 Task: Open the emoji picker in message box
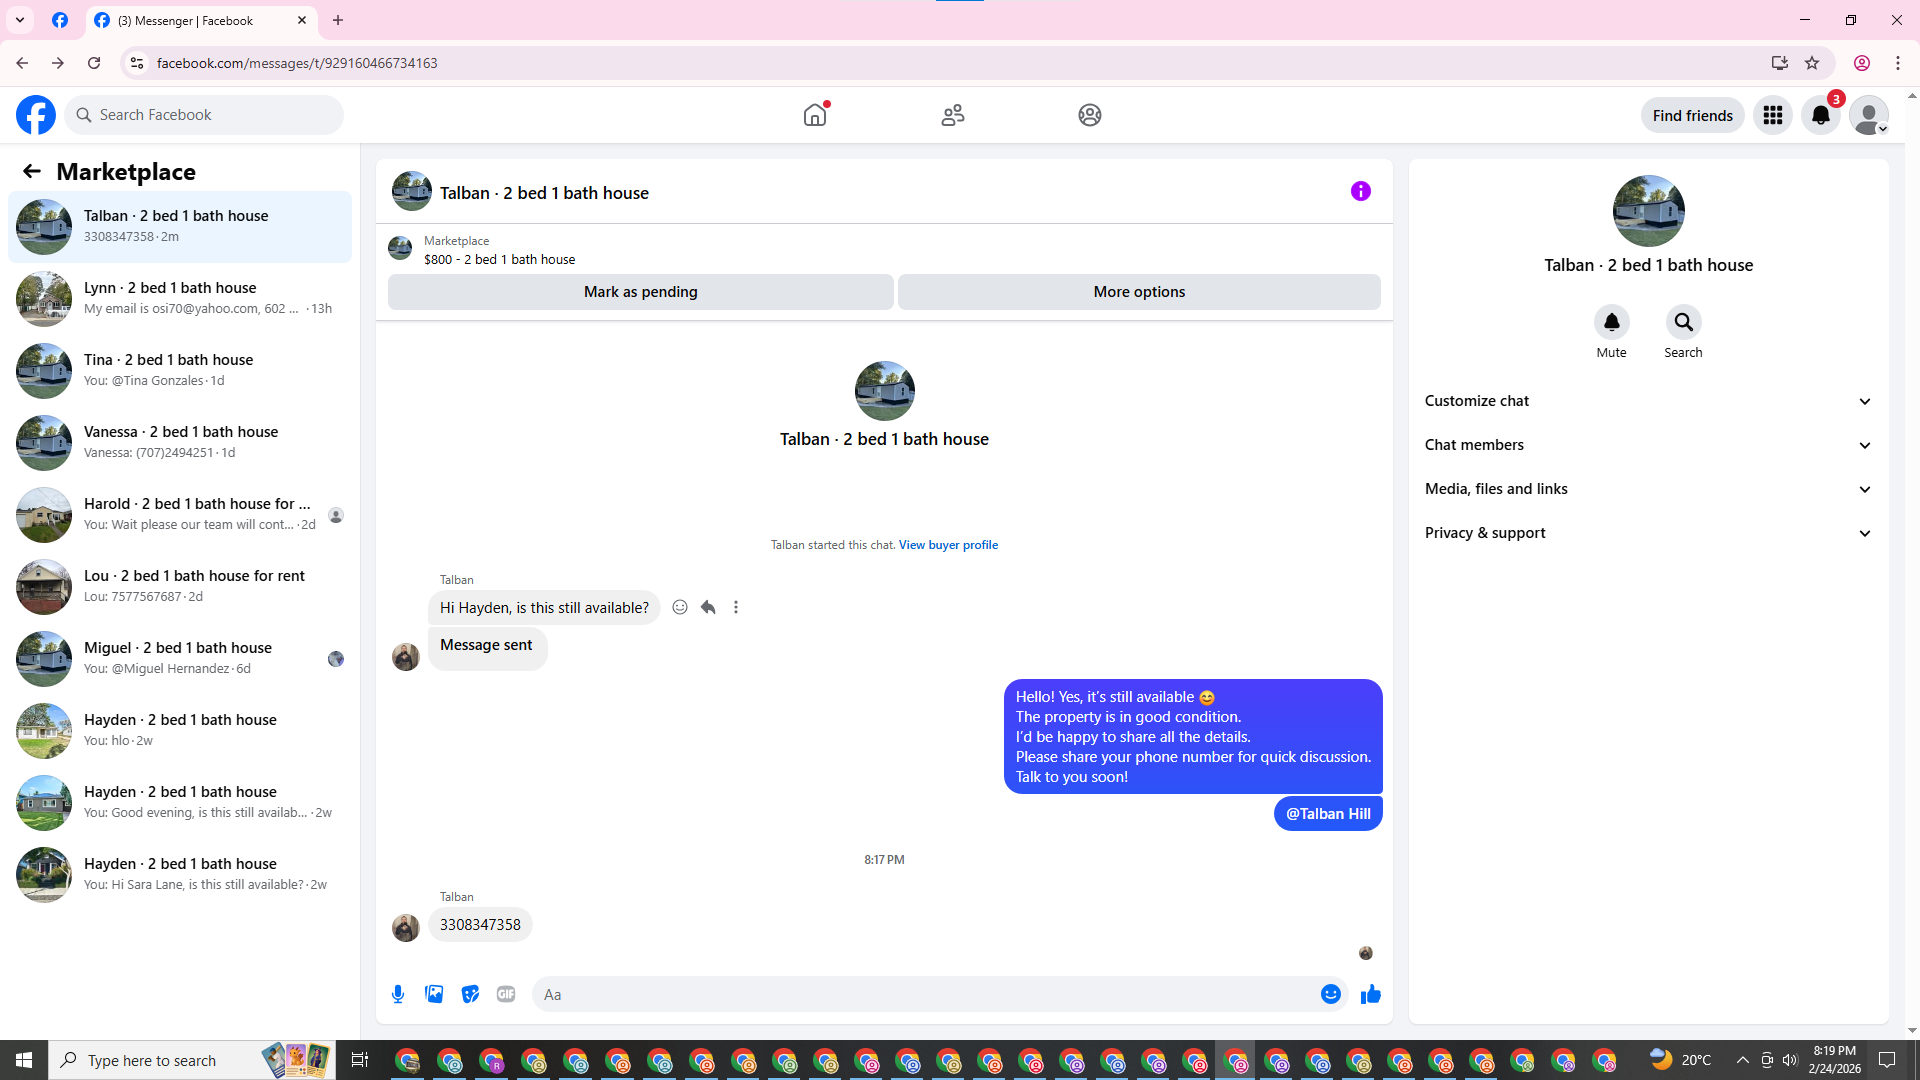click(1330, 994)
